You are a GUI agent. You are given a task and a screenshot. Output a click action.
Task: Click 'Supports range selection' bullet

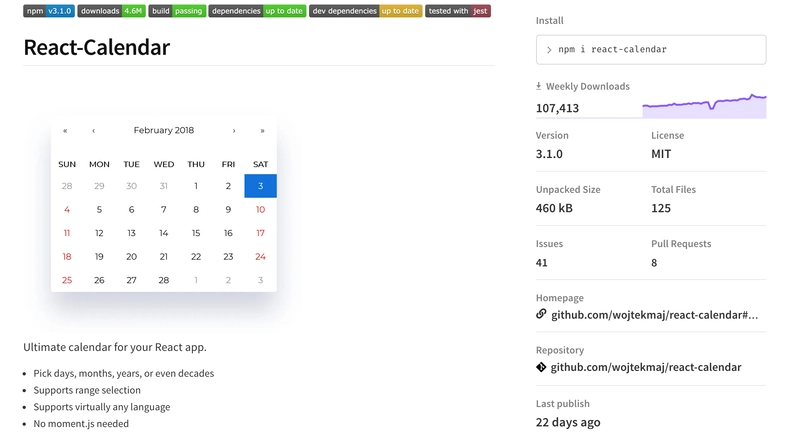coord(87,390)
